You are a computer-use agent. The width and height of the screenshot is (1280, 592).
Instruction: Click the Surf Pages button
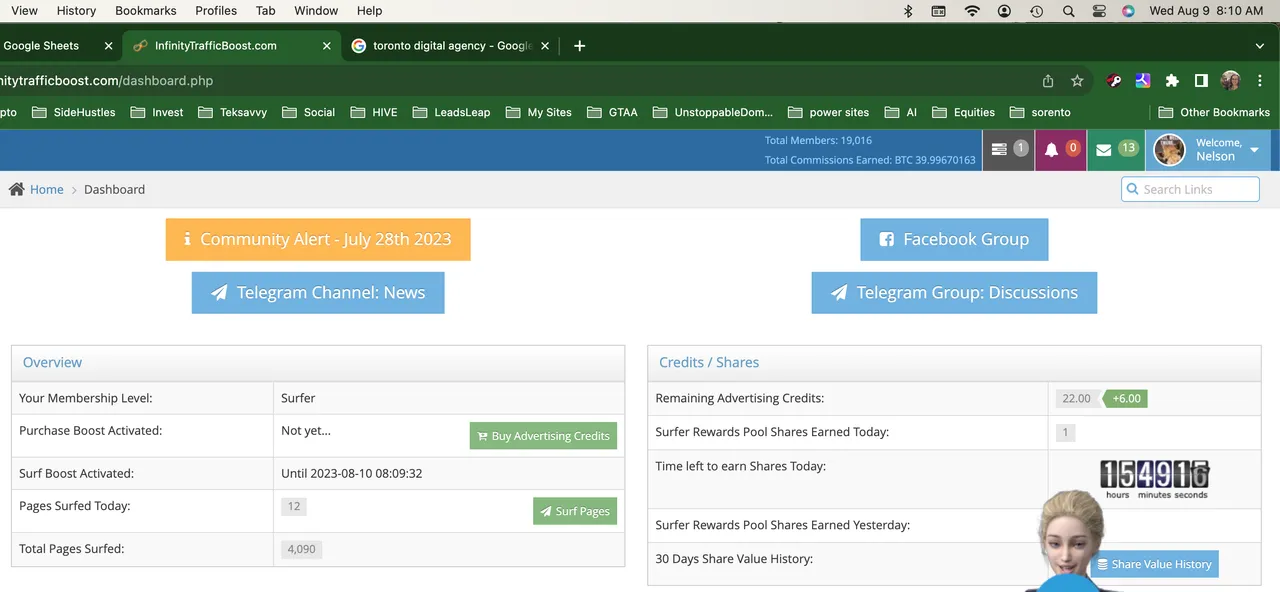tap(575, 511)
